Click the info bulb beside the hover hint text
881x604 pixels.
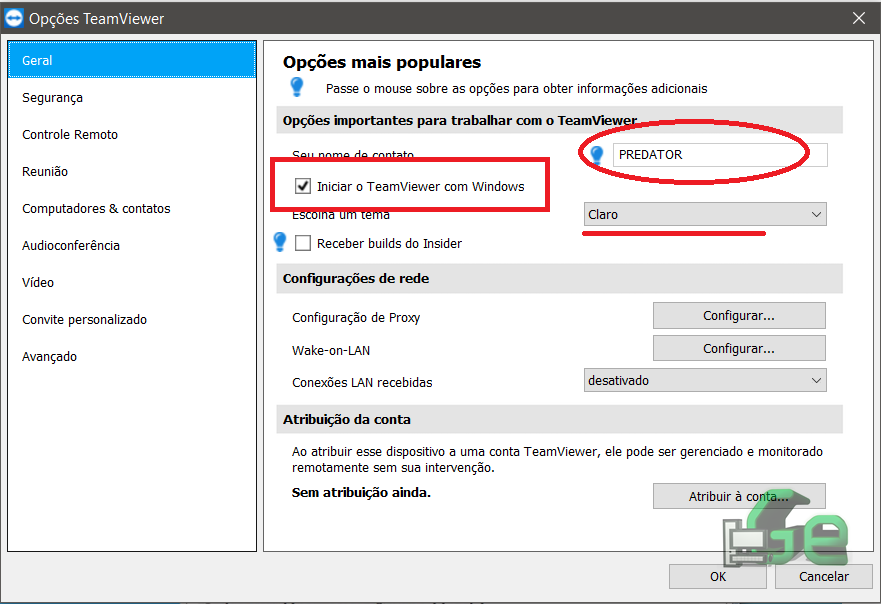297,87
